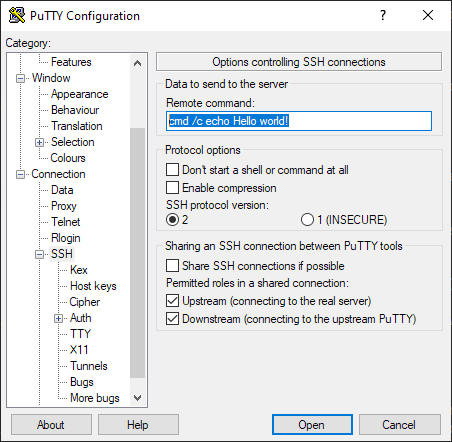452x442 pixels.
Task: Open the Tunnels category
Action: click(x=89, y=366)
